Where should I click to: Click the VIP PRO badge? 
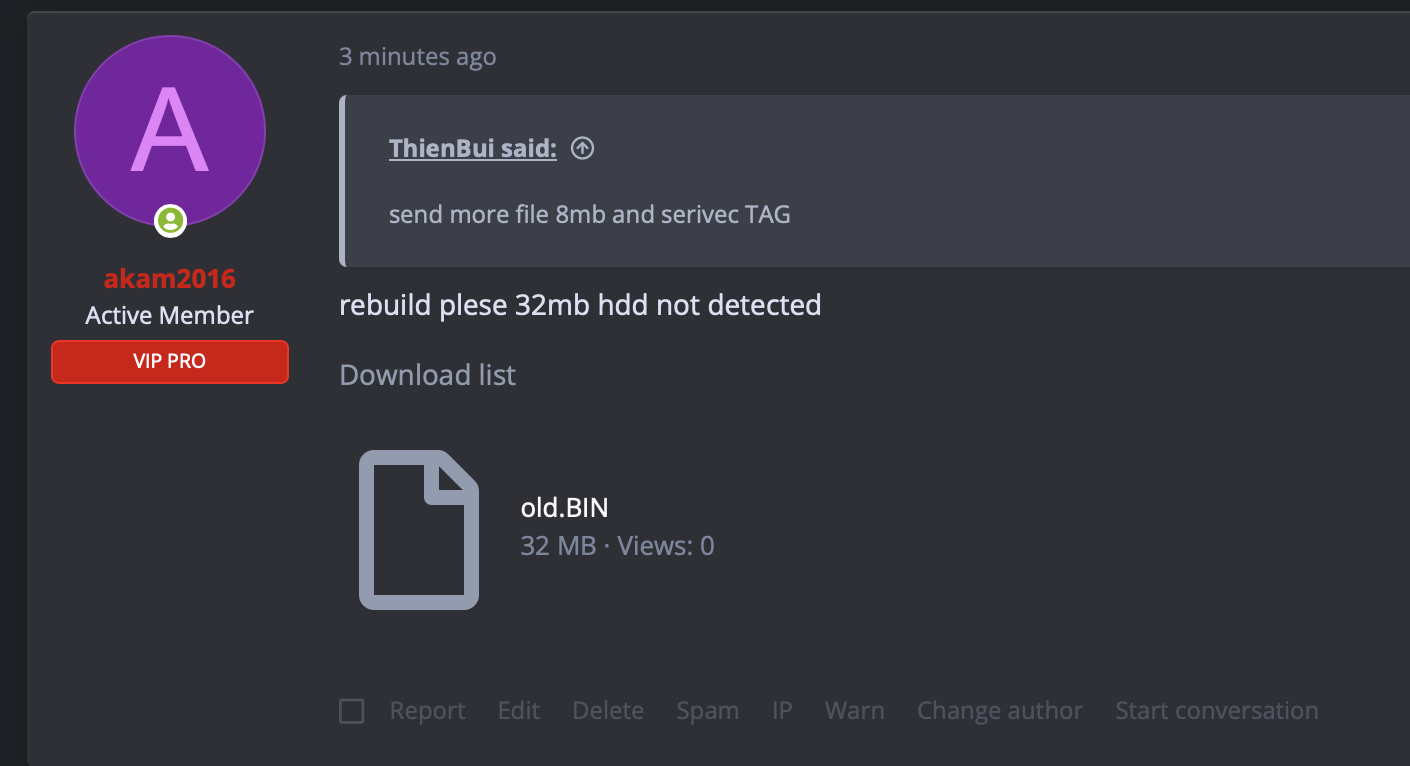coord(170,361)
